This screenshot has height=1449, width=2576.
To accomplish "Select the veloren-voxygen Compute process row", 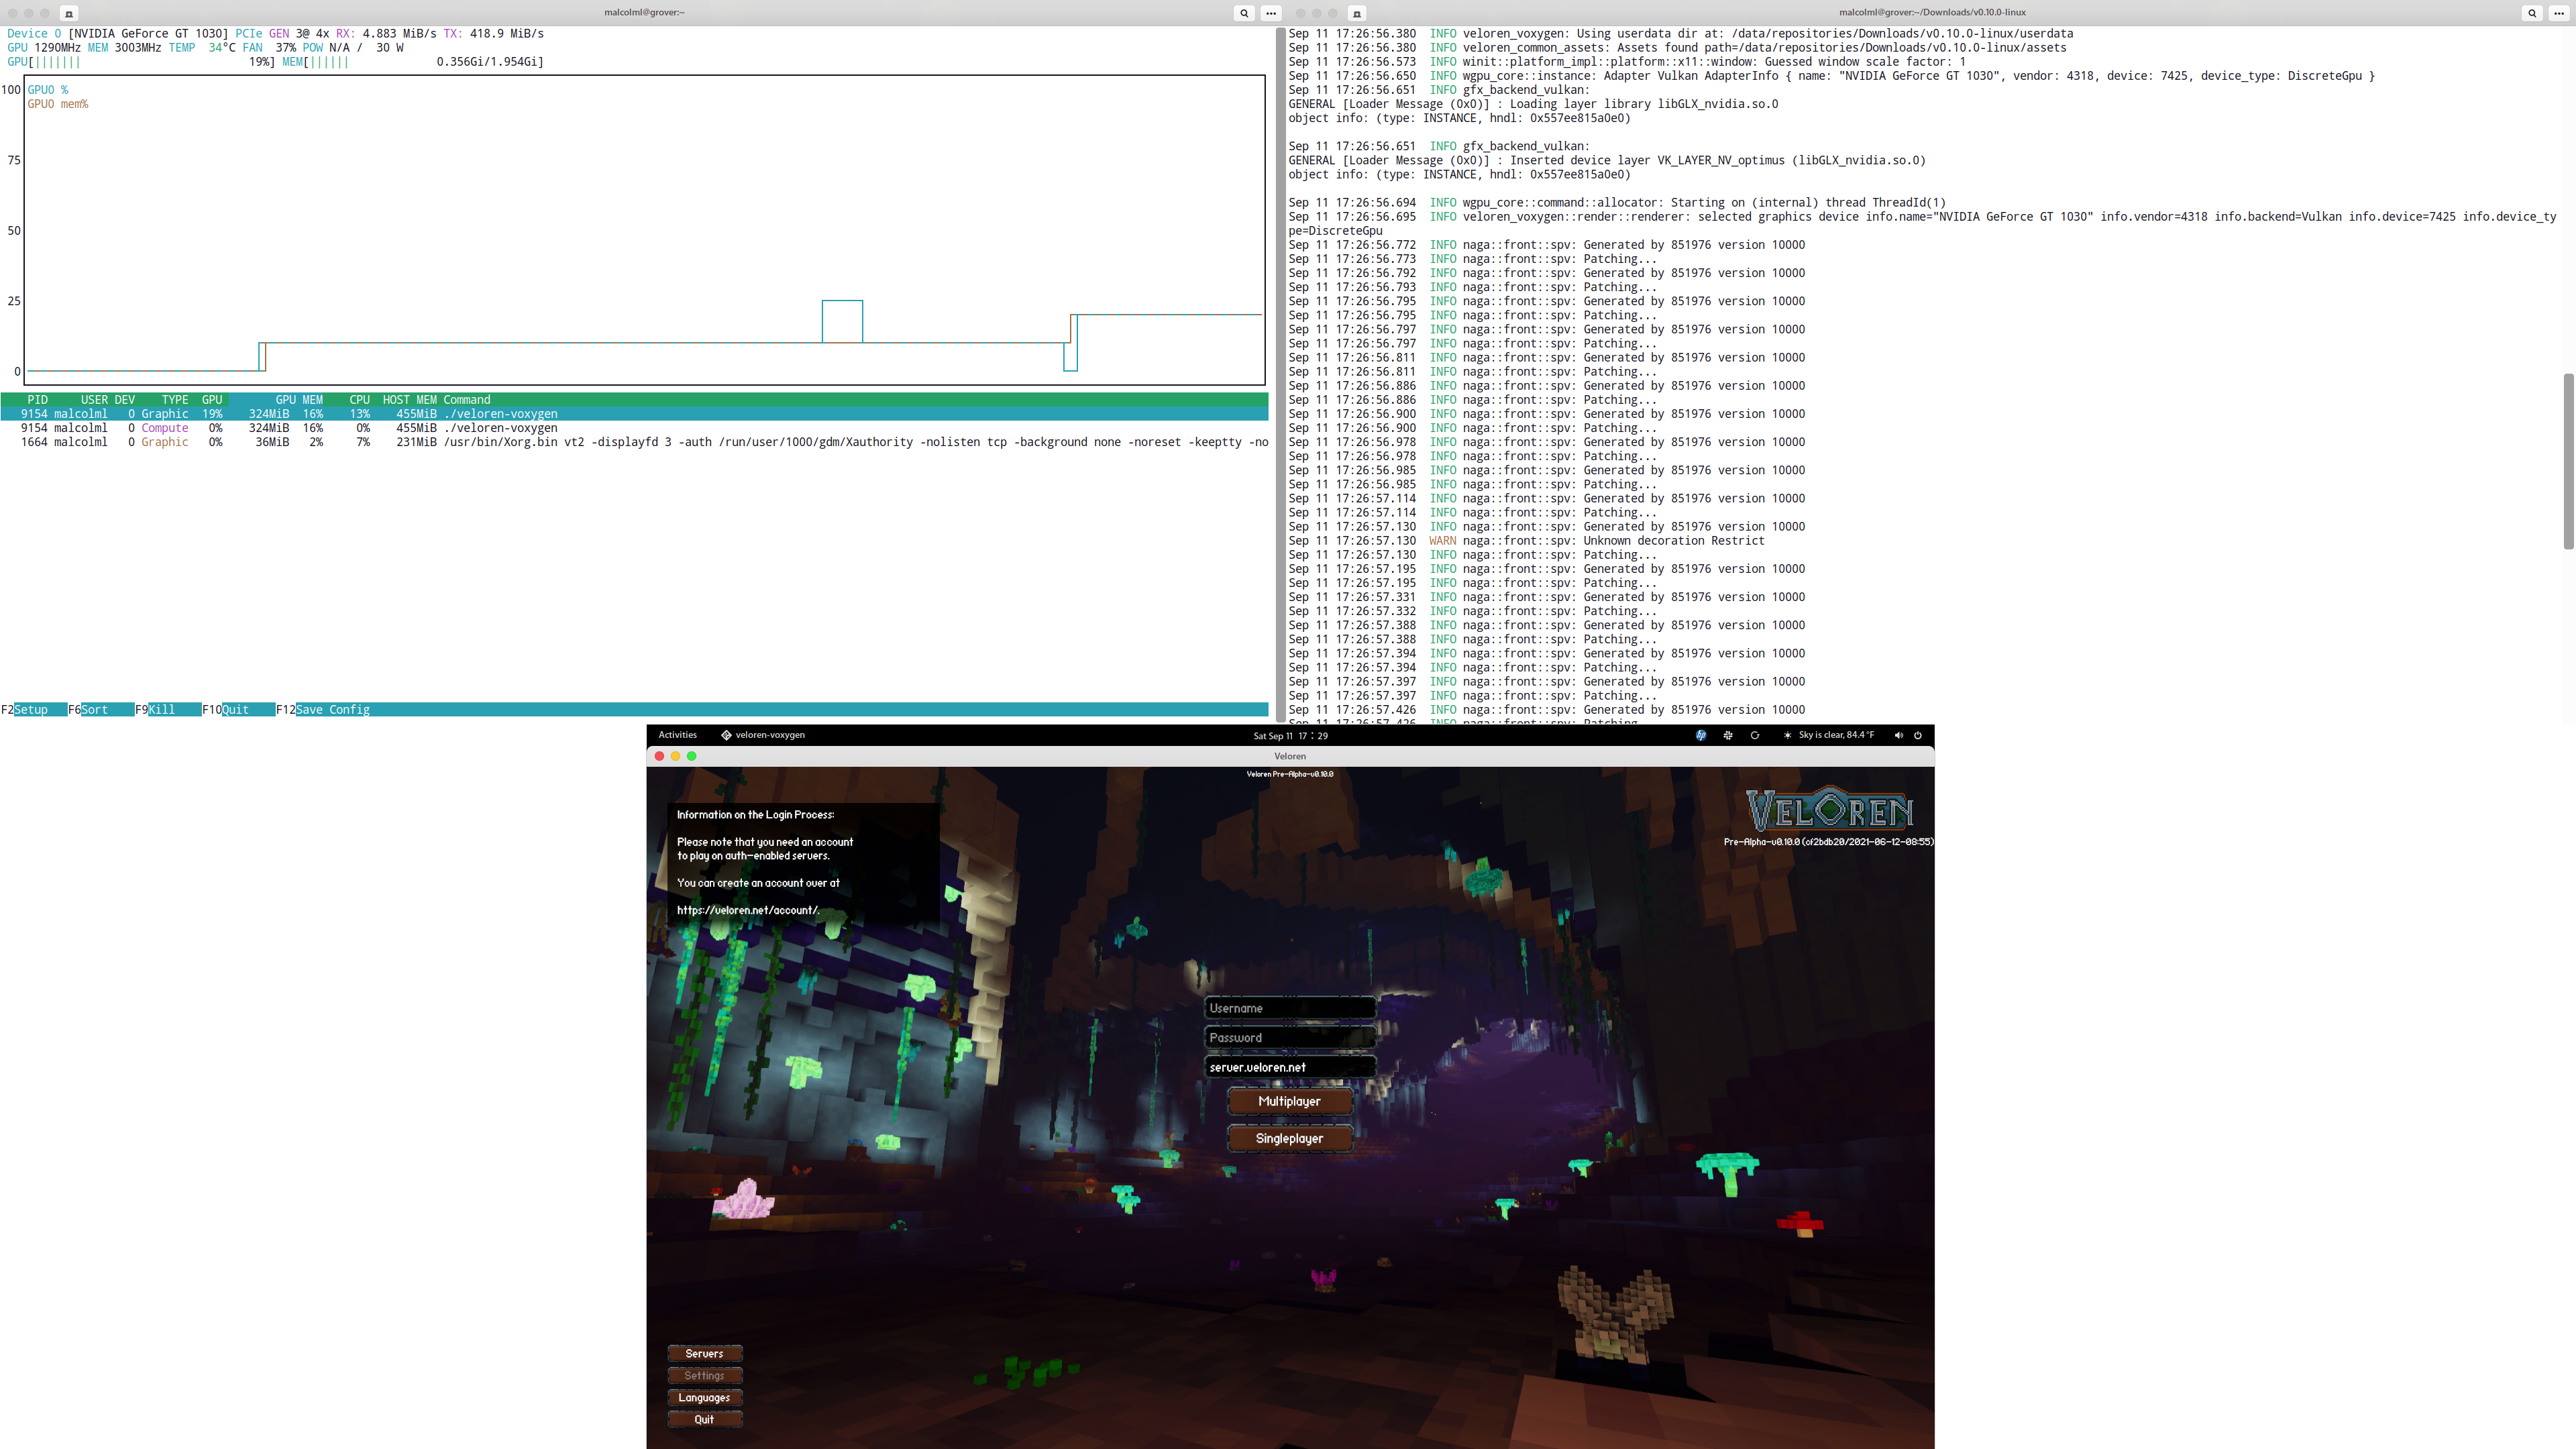I will [x=634, y=427].
